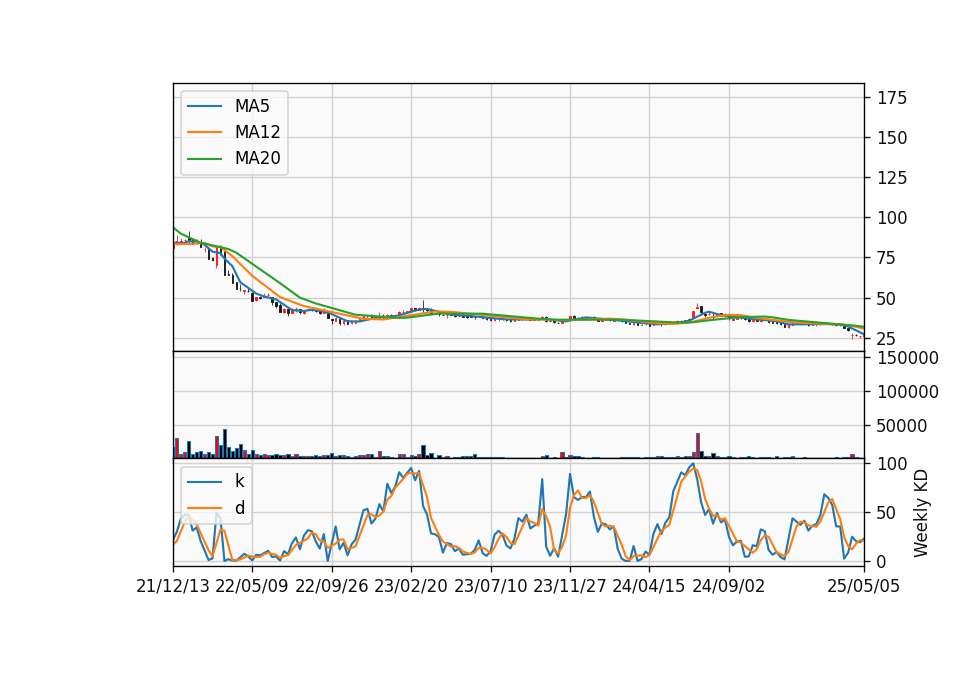Click the Weekly KD axis label

tap(920, 514)
